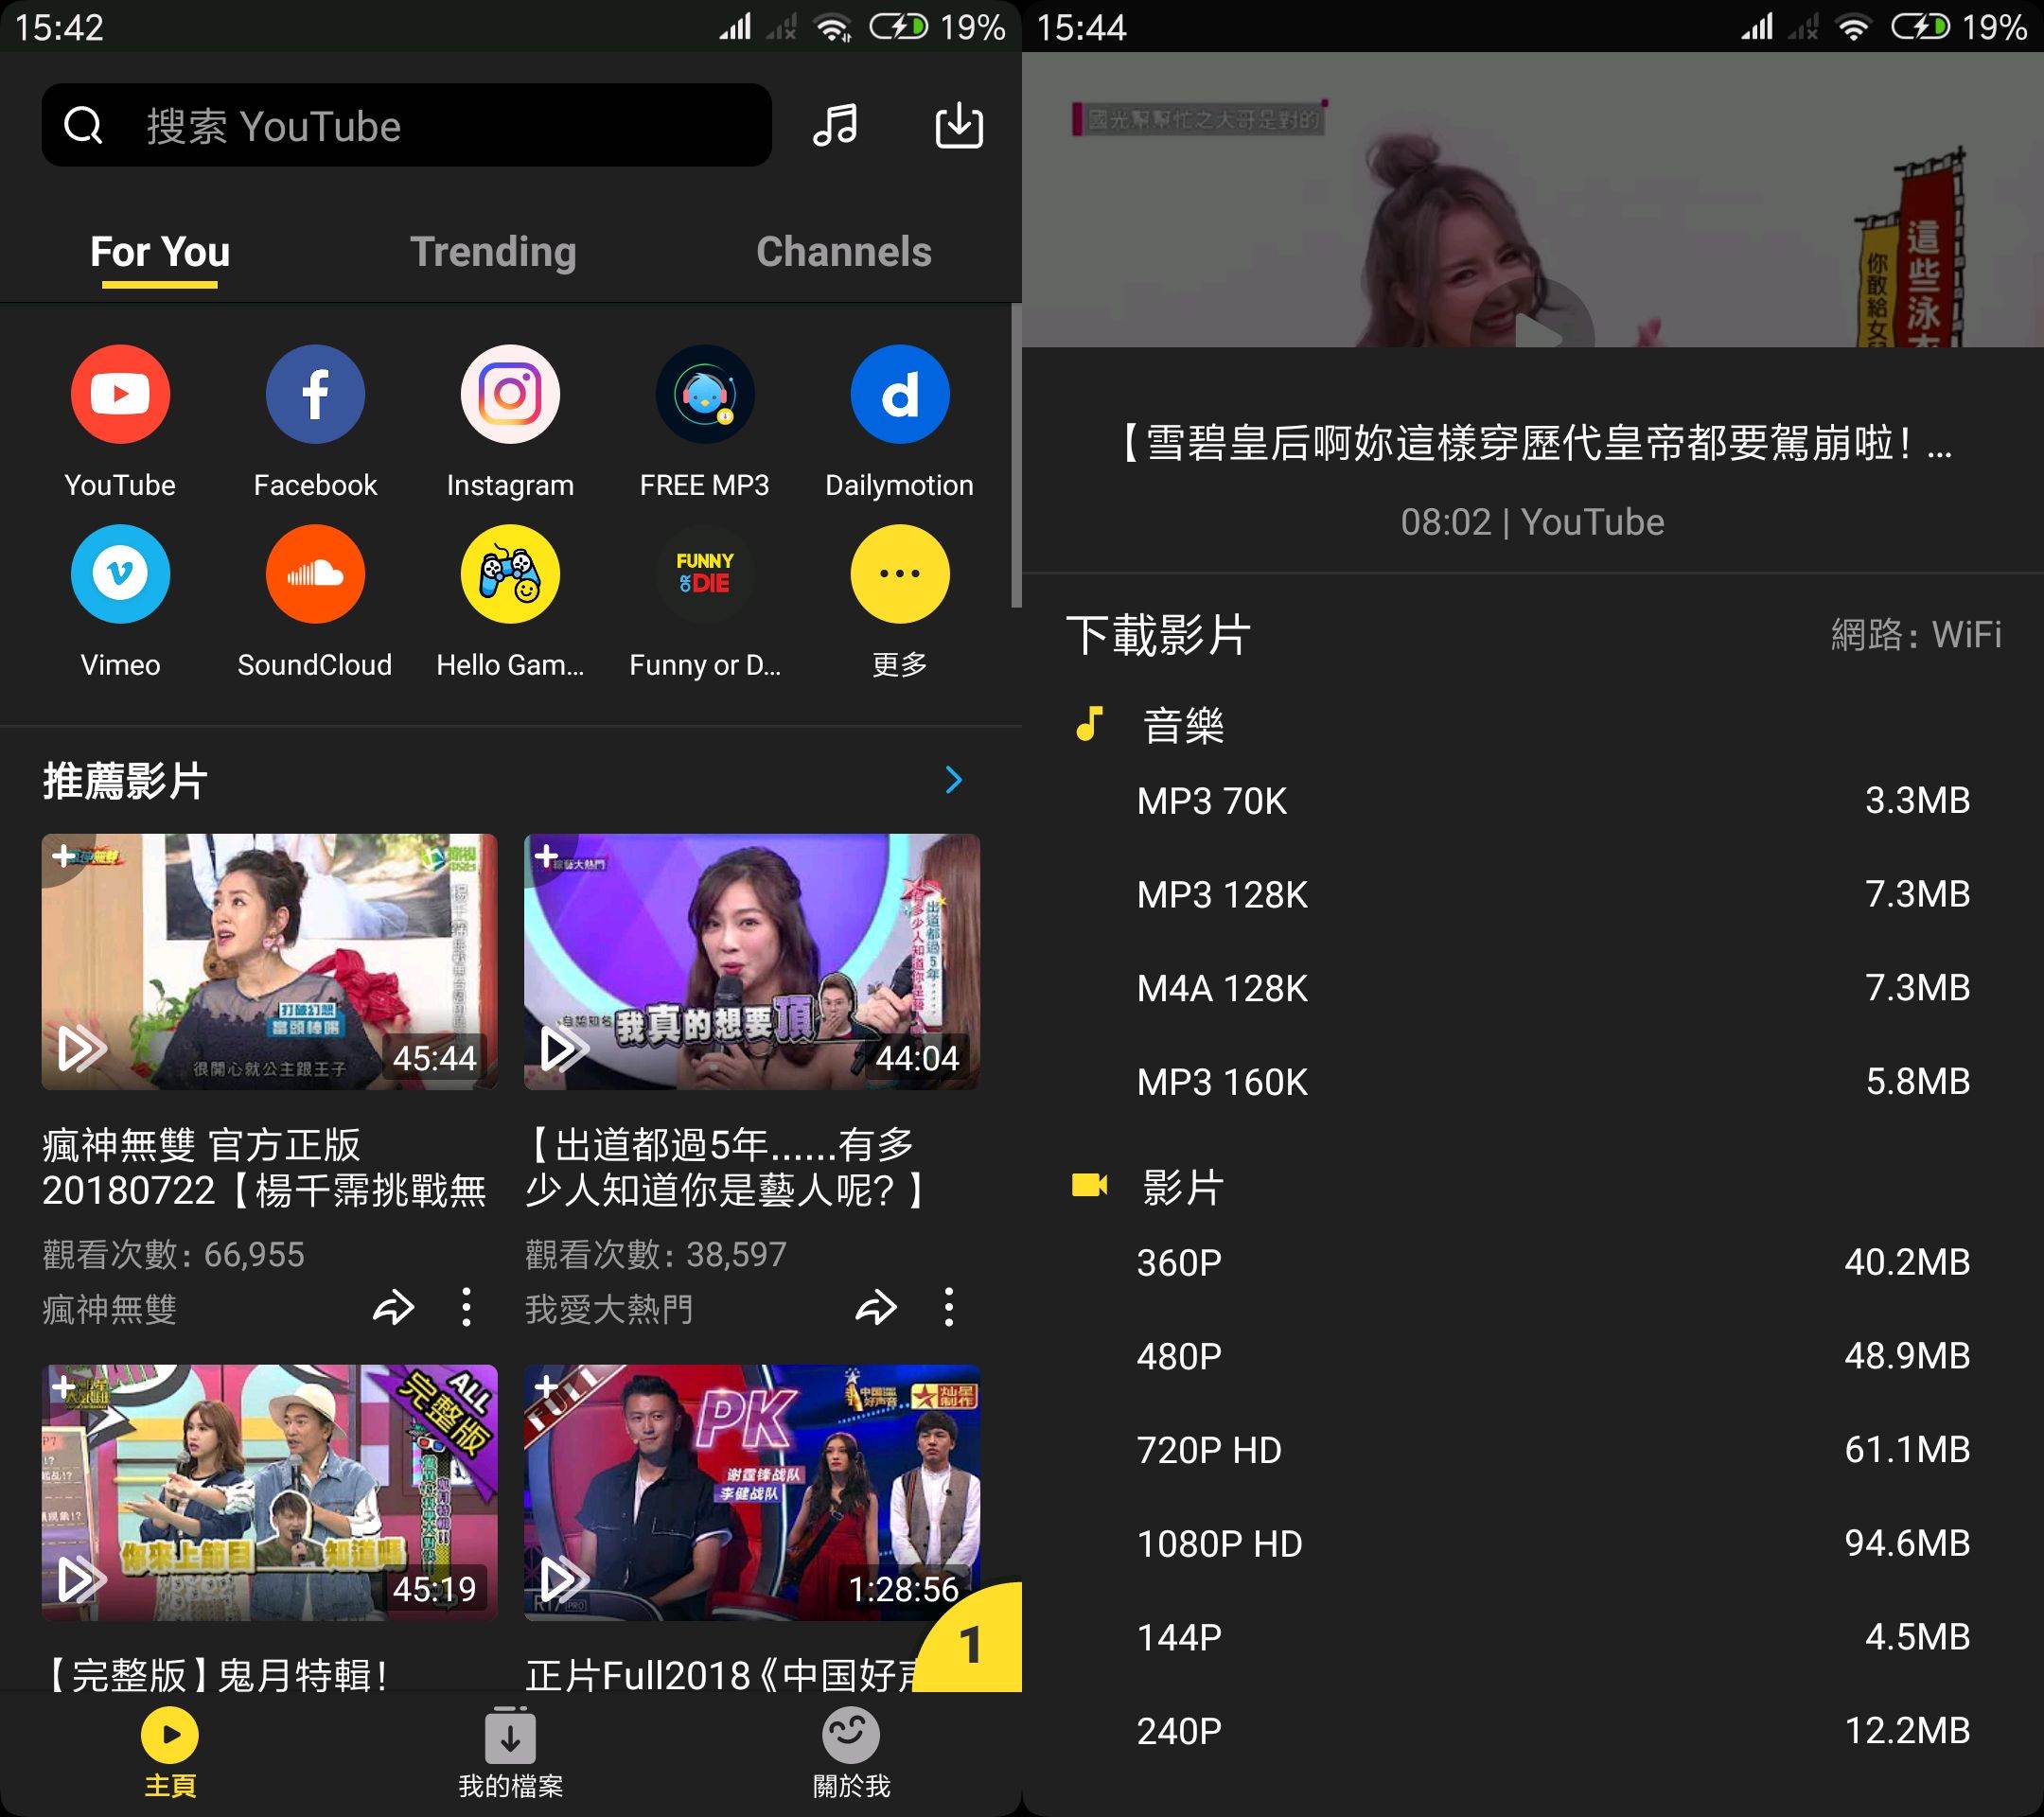
Task: Open the YouTube site shortcut
Action: click(120, 393)
